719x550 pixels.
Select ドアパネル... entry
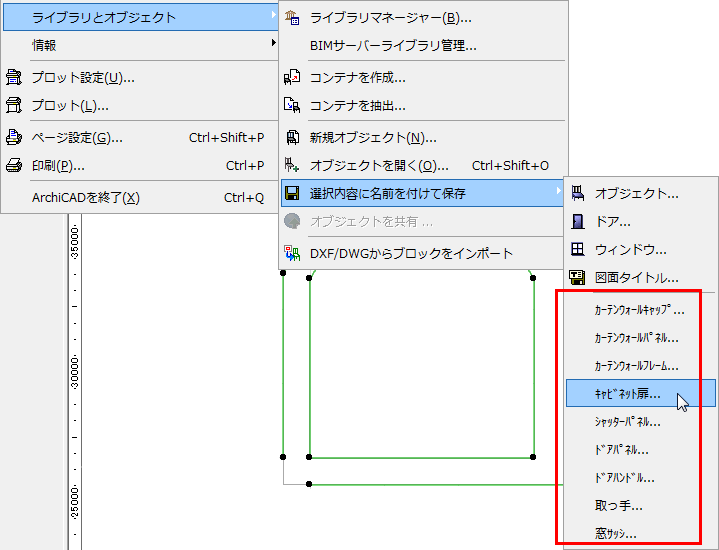[x=641, y=450]
